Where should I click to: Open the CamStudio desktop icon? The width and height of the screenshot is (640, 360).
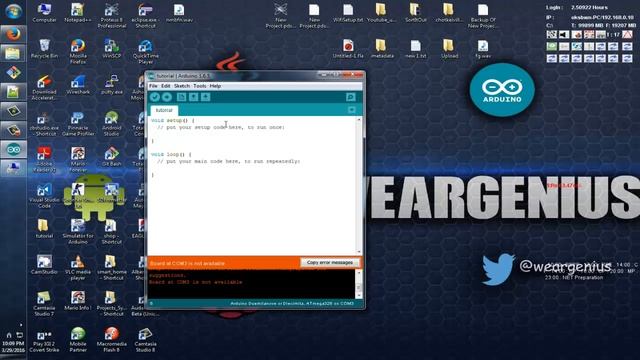coord(44,264)
